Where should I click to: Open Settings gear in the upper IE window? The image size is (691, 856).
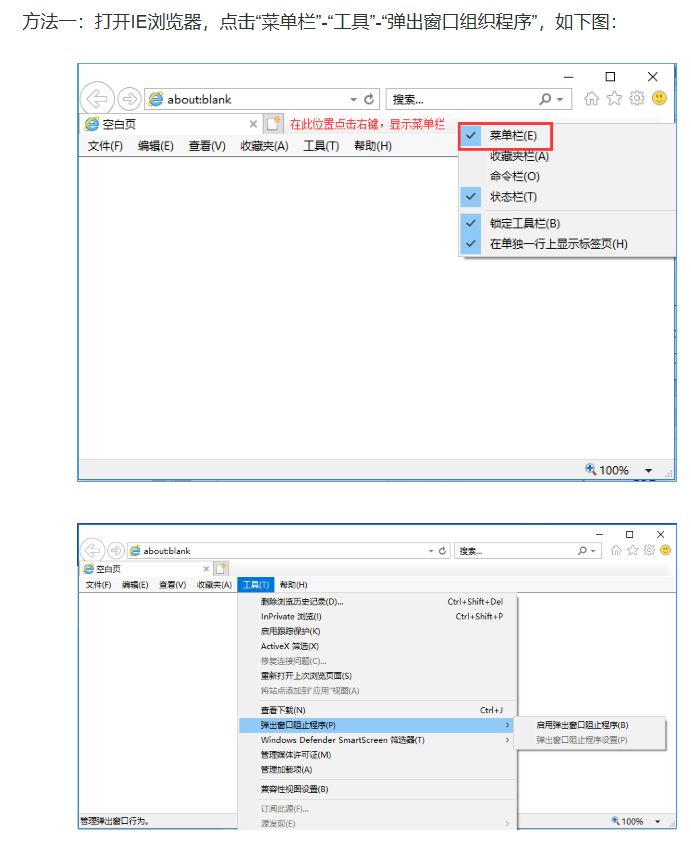click(x=636, y=98)
